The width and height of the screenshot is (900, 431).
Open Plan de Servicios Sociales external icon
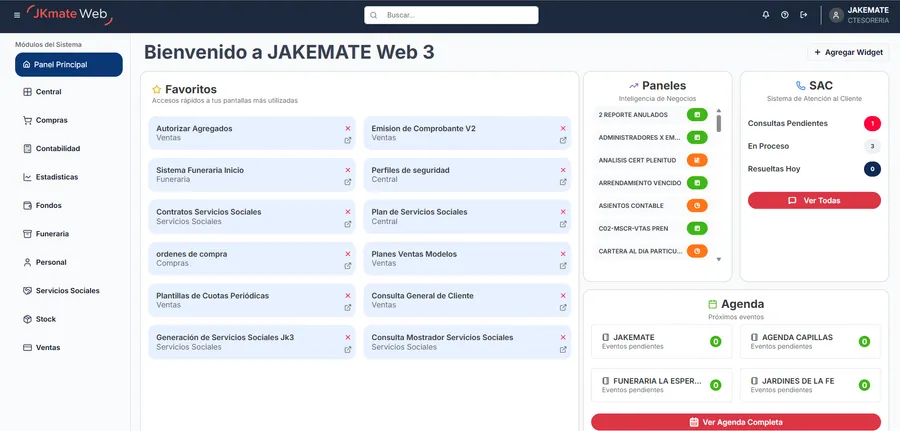pyautogui.click(x=562, y=224)
